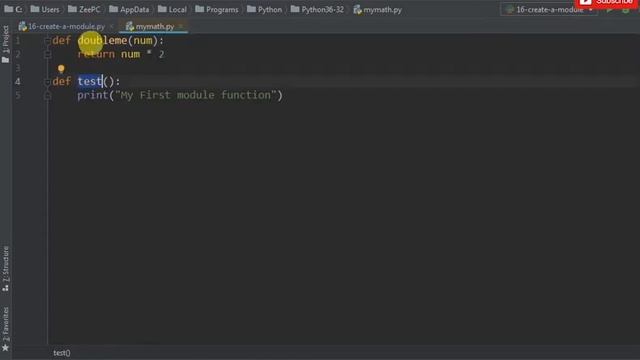
Task: Click the green Run button
Action: 609,9
